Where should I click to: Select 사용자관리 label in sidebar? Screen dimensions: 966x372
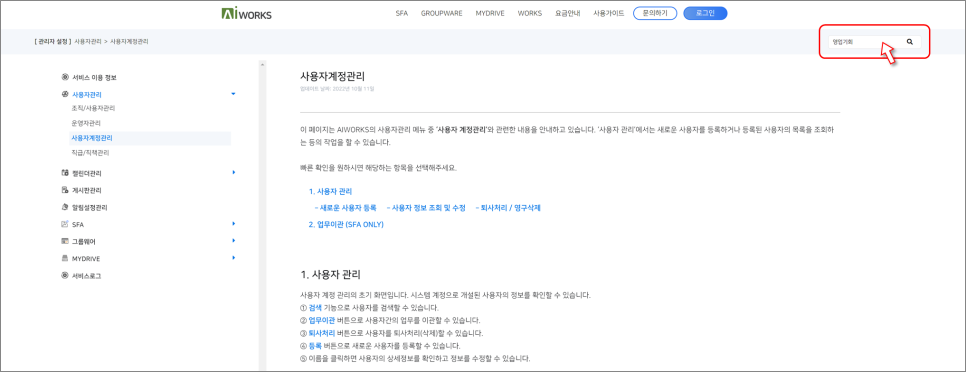point(87,95)
